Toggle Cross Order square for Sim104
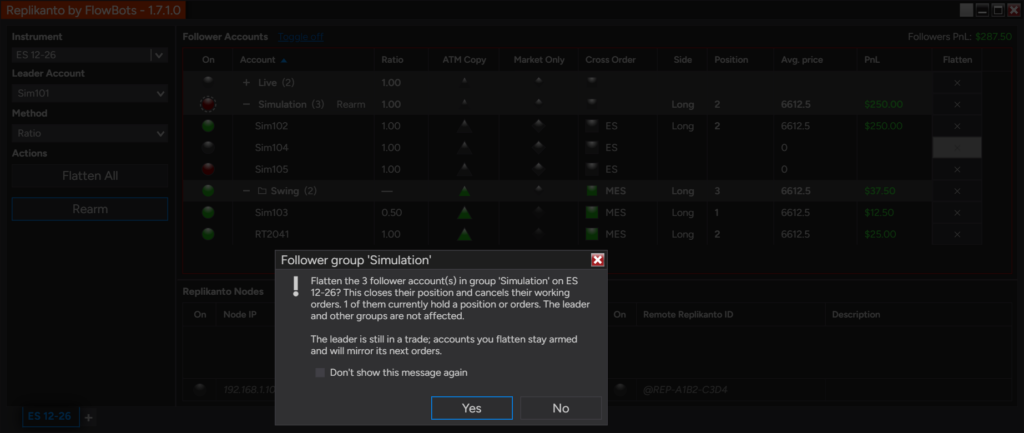 [592, 148]
